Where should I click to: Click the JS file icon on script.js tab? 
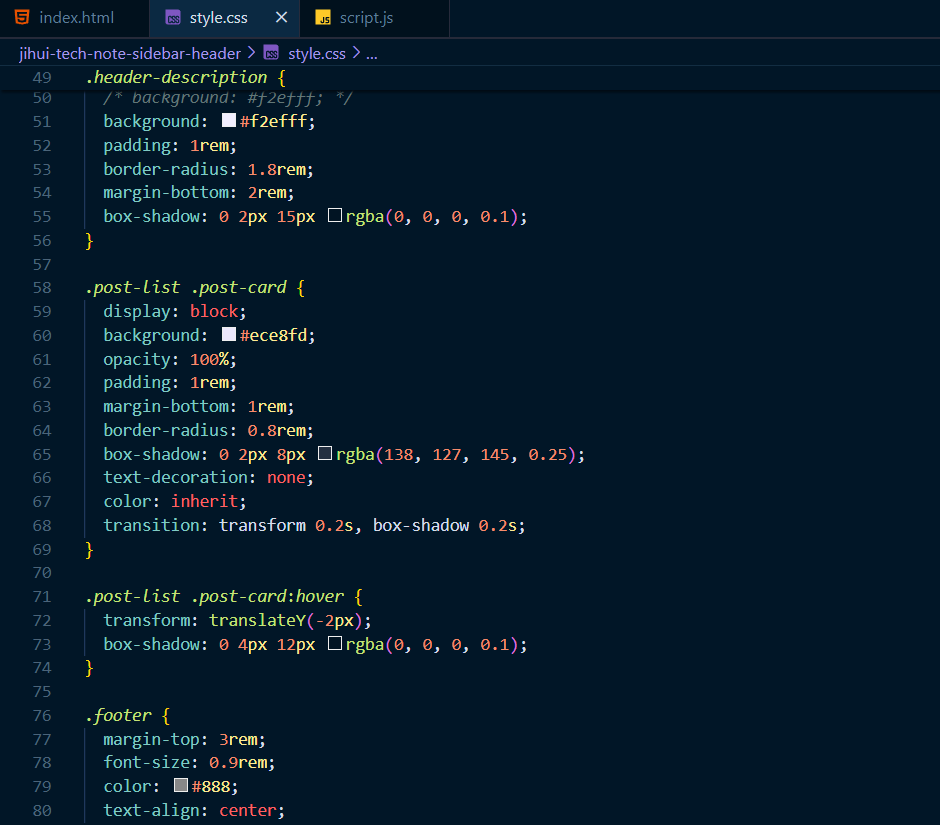(323, 18)
